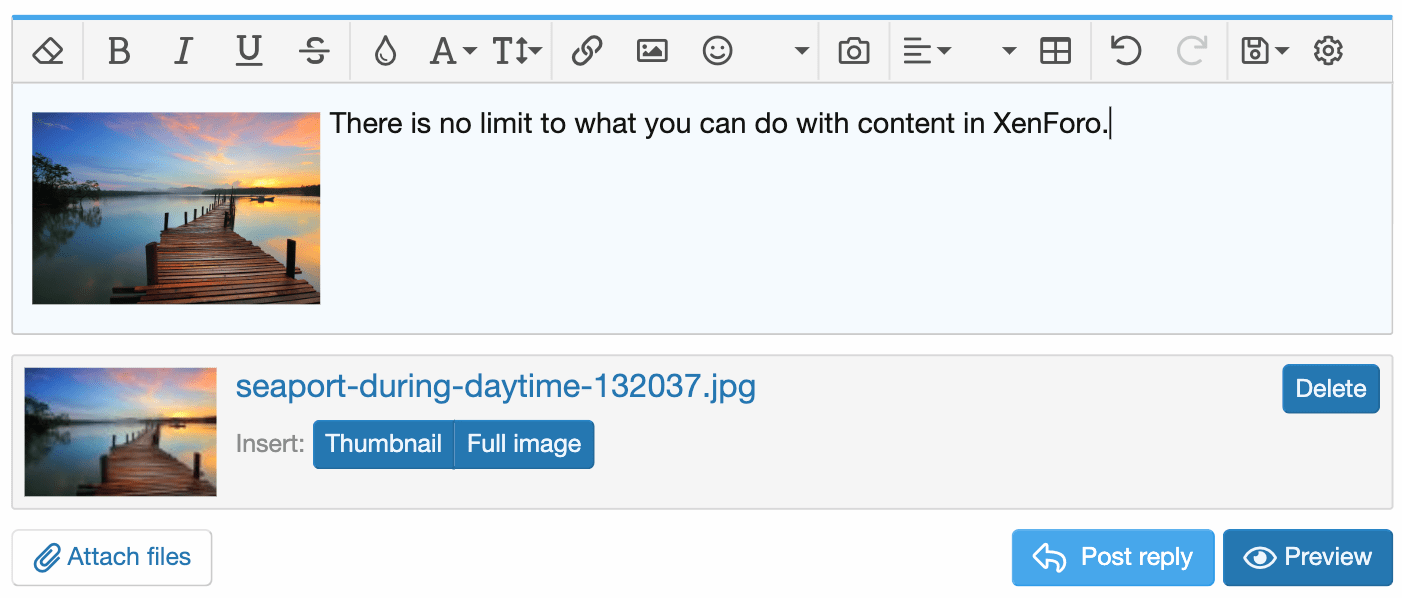Image resolution: width=1402 pixels, height=598 pixels.
Task: Open the editor settings gear icon
Action: click(1328, 51)
